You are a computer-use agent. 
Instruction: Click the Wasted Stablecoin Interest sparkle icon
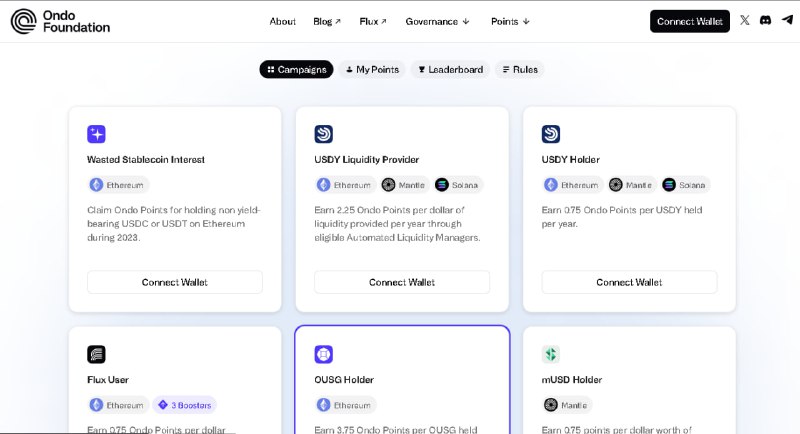pos(96,134)
